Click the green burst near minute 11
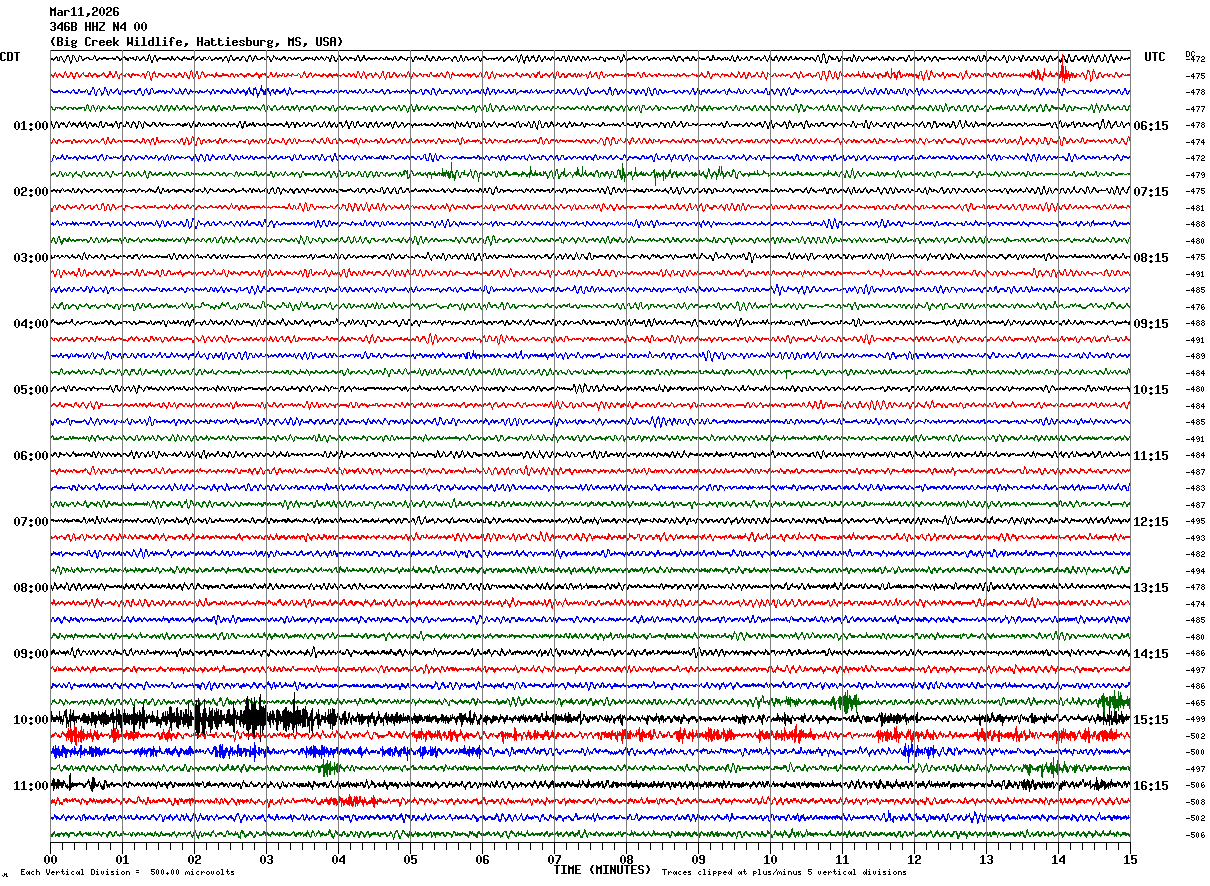Screen dimensions: 1210x886 (847, 702)
